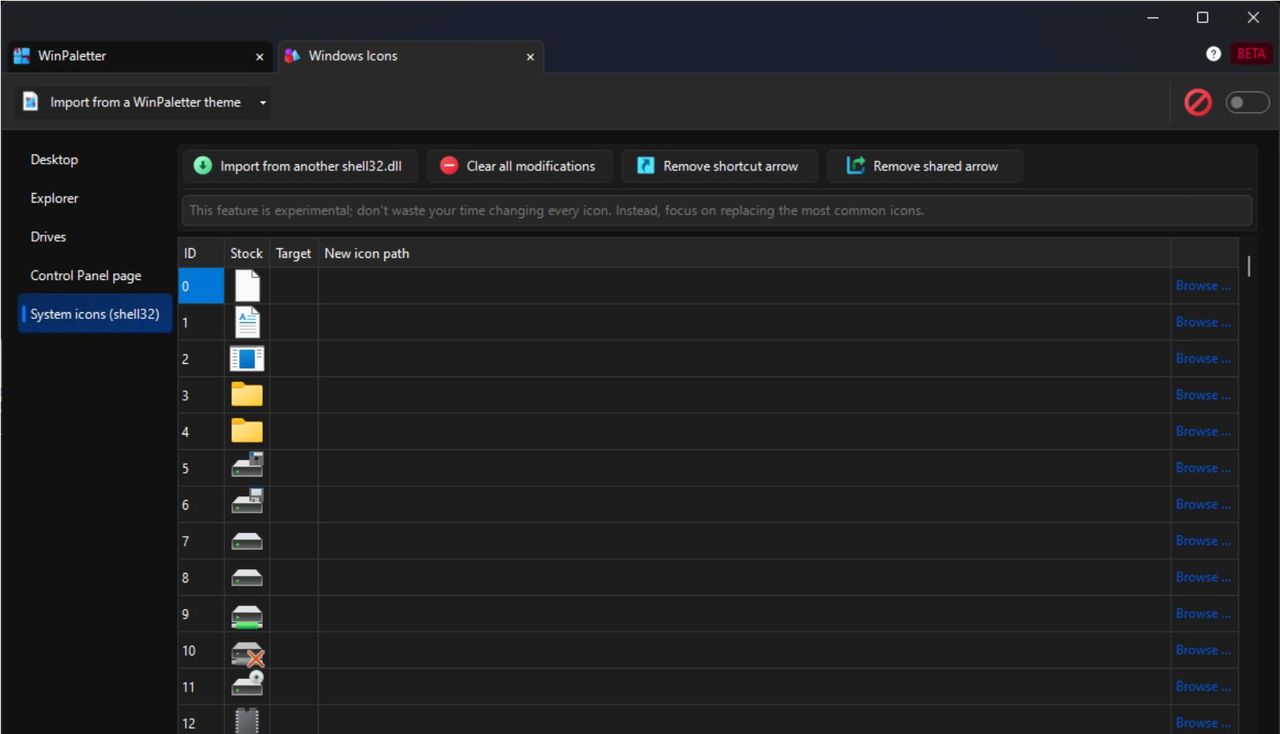Toggle the switch in the top-right corner

(x=1247, y=102)
